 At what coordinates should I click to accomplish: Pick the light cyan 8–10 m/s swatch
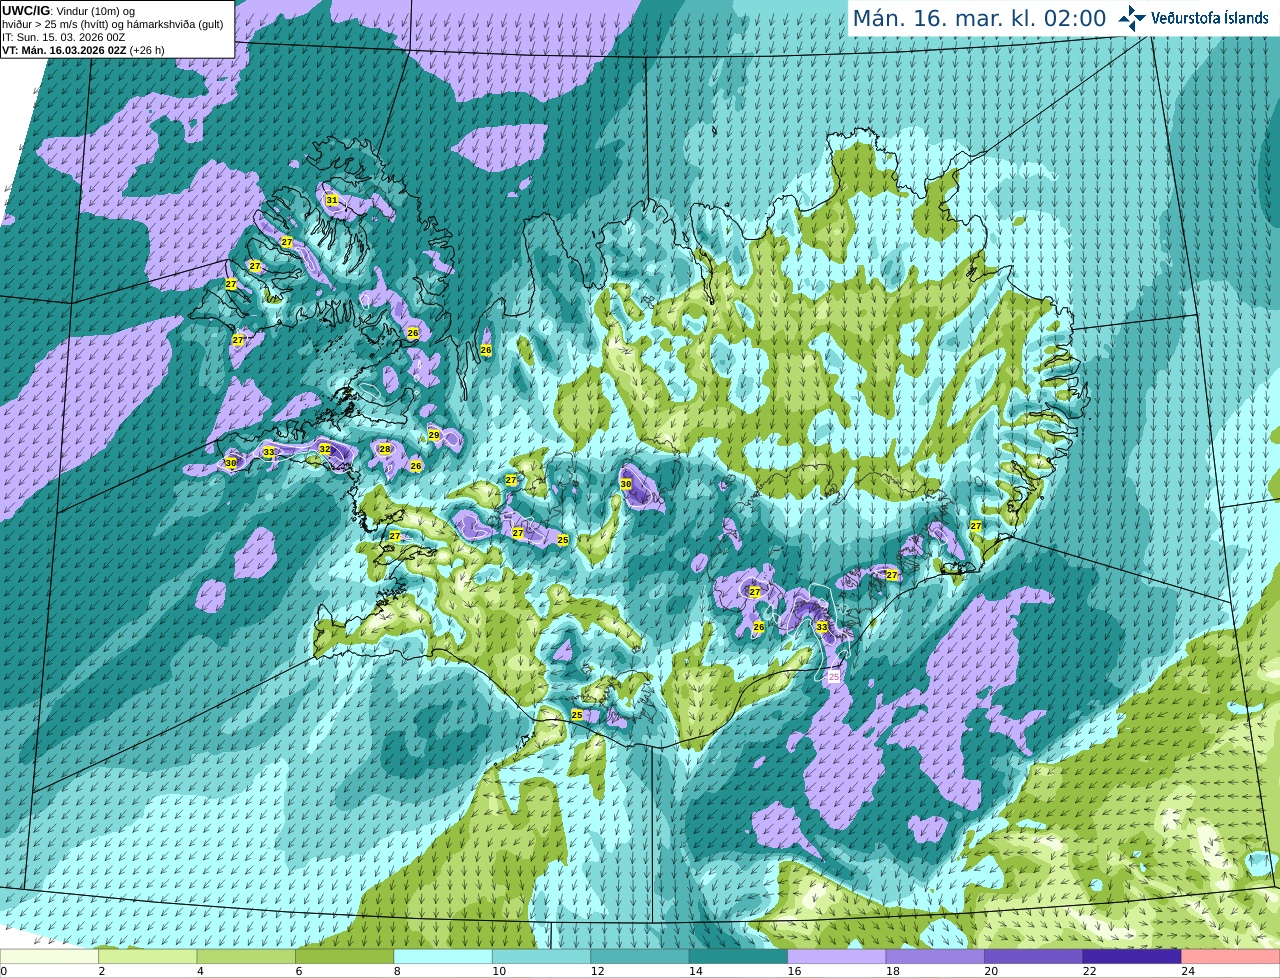[443, 956]
